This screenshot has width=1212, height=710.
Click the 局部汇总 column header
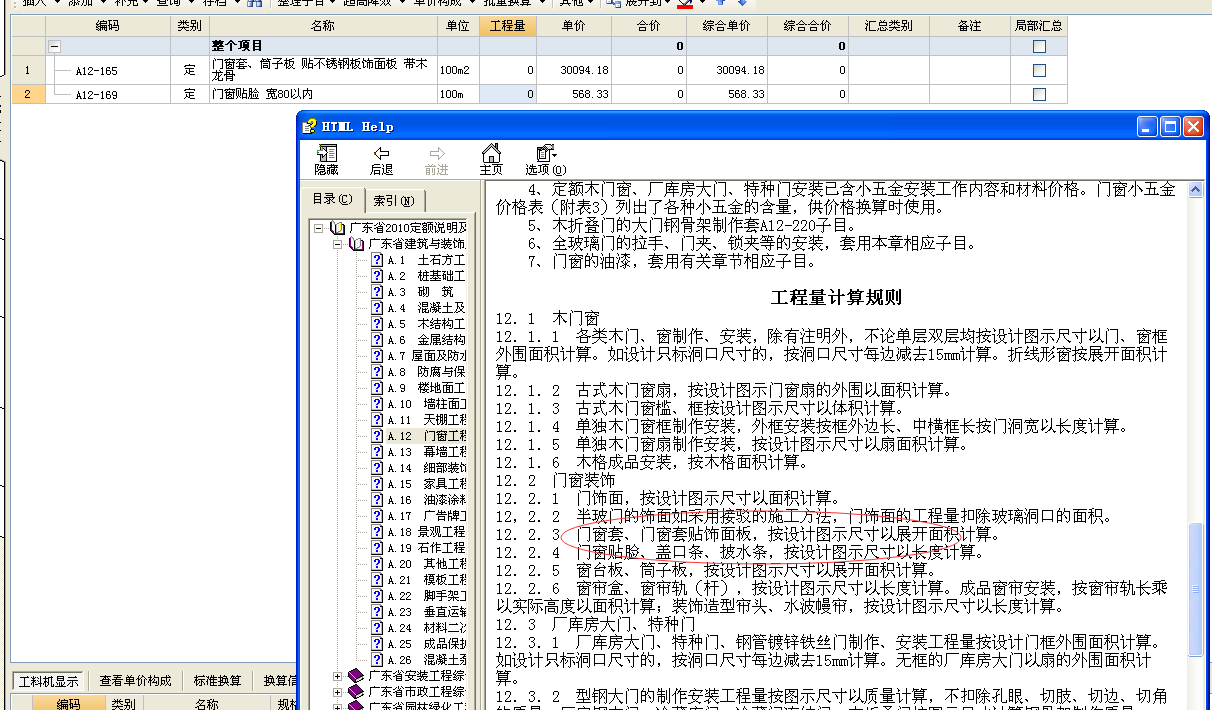click(1039, 26)
